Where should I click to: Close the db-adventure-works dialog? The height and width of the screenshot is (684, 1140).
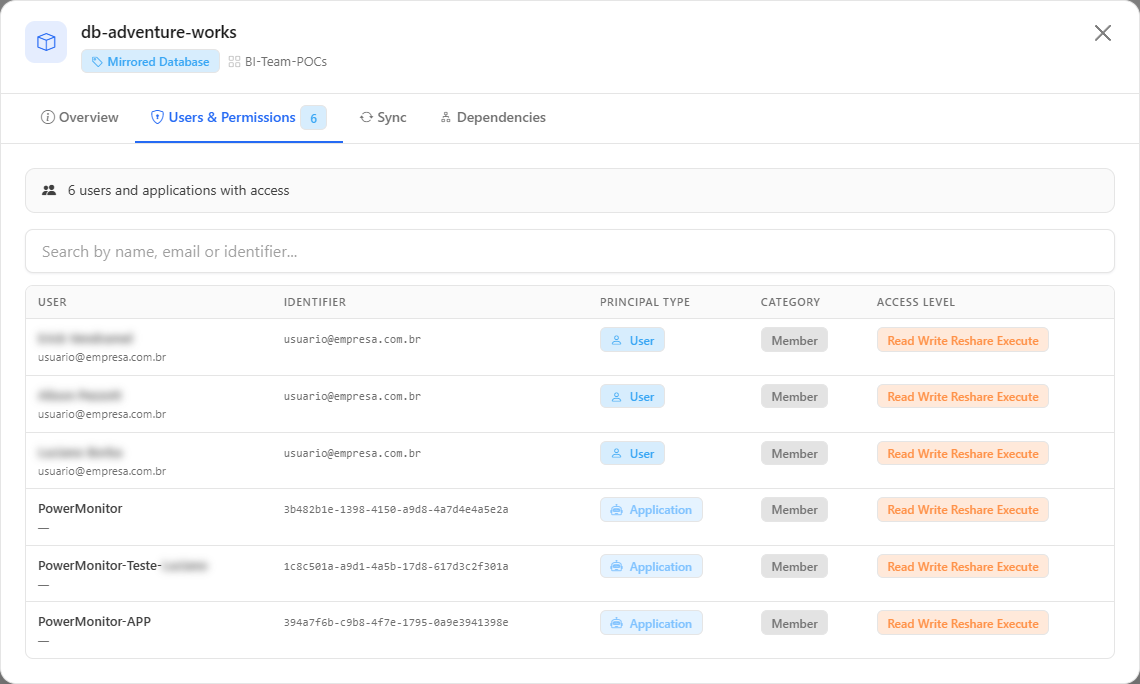click(x=1102, y=33)
